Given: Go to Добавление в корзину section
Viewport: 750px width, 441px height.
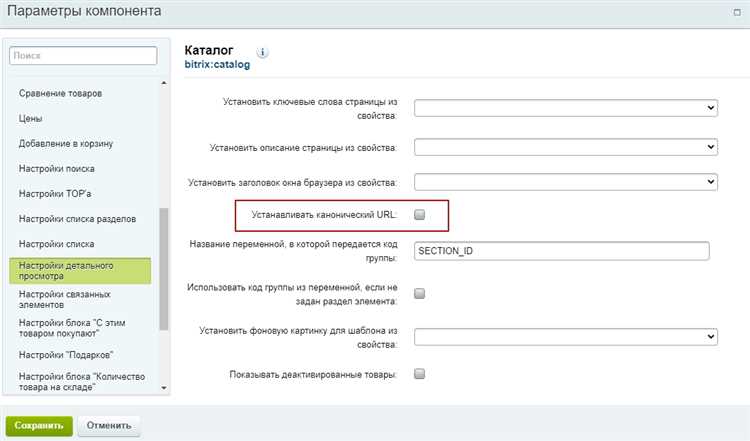Looking at the screenshot, I should [x=66, y=143].
